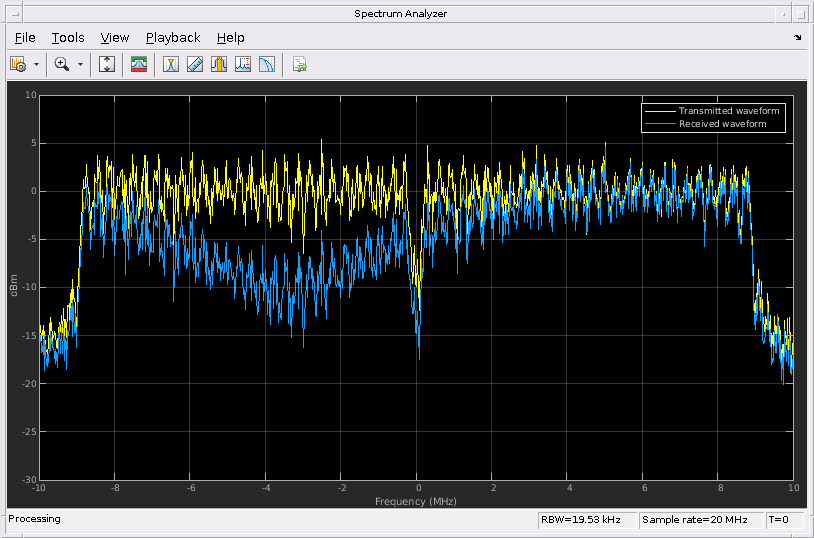Open the Playback menu
The image size is (814, 538).
(173, 38)
